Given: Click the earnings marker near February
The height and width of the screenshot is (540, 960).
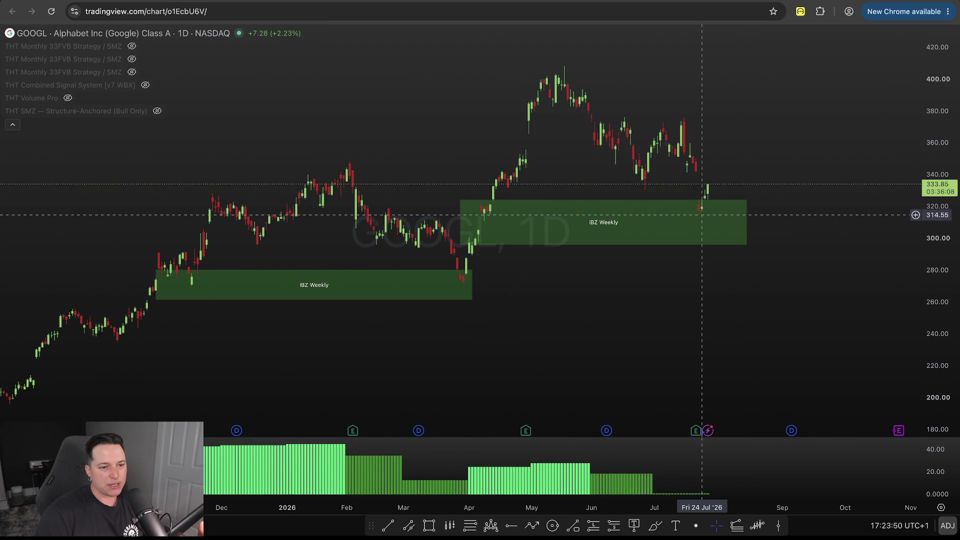Looking at the screenshot, I should click(x=353, y=430).
